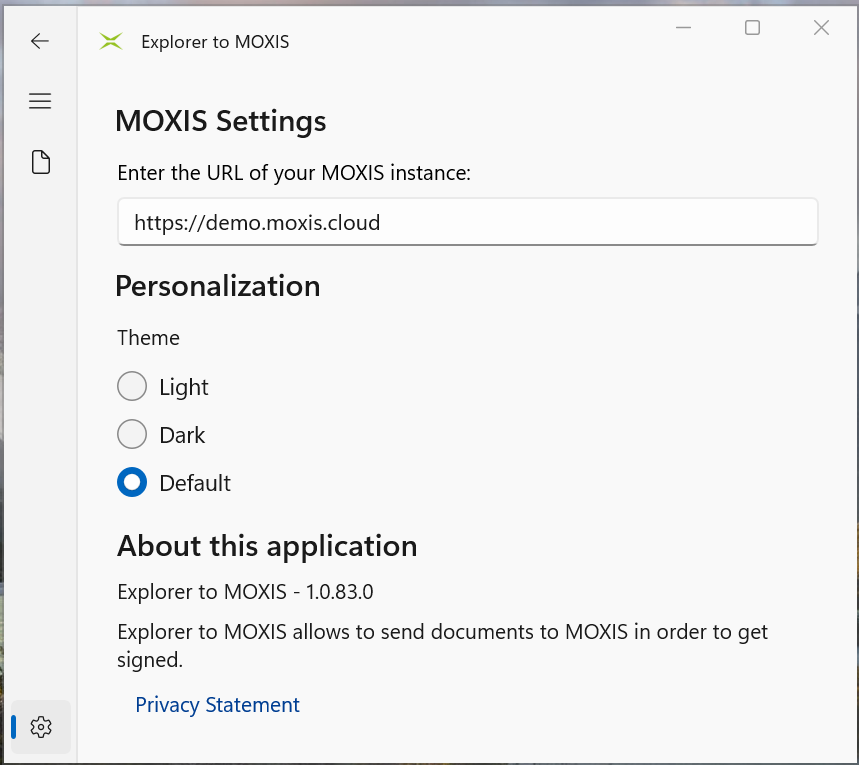Maximize the Explorer to MOXIS window

click(x=752, y=27)
